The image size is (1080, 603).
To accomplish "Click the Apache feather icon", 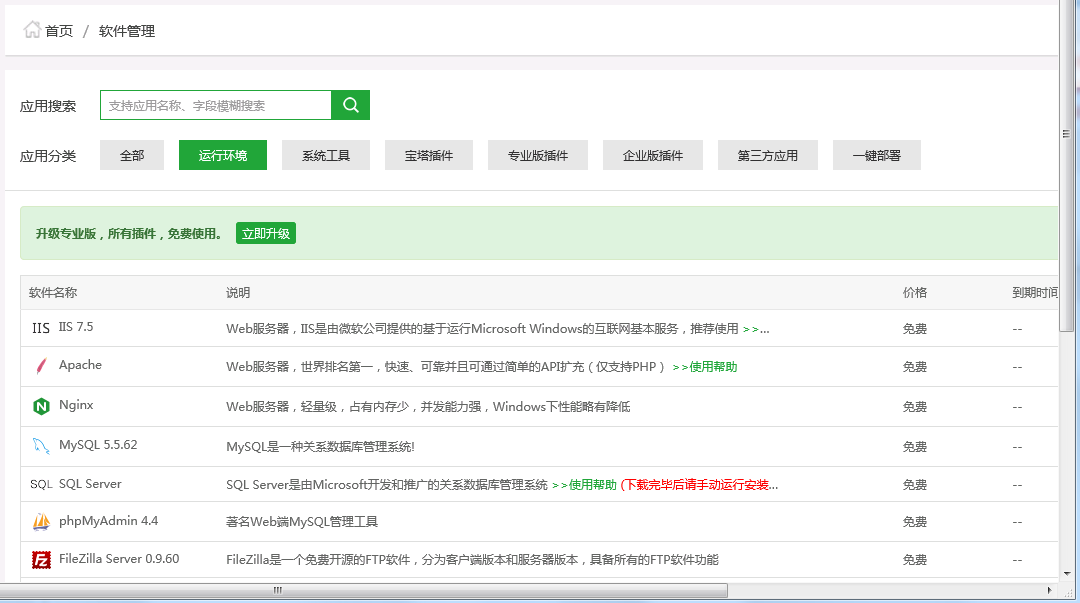I will tap(41, 366).
